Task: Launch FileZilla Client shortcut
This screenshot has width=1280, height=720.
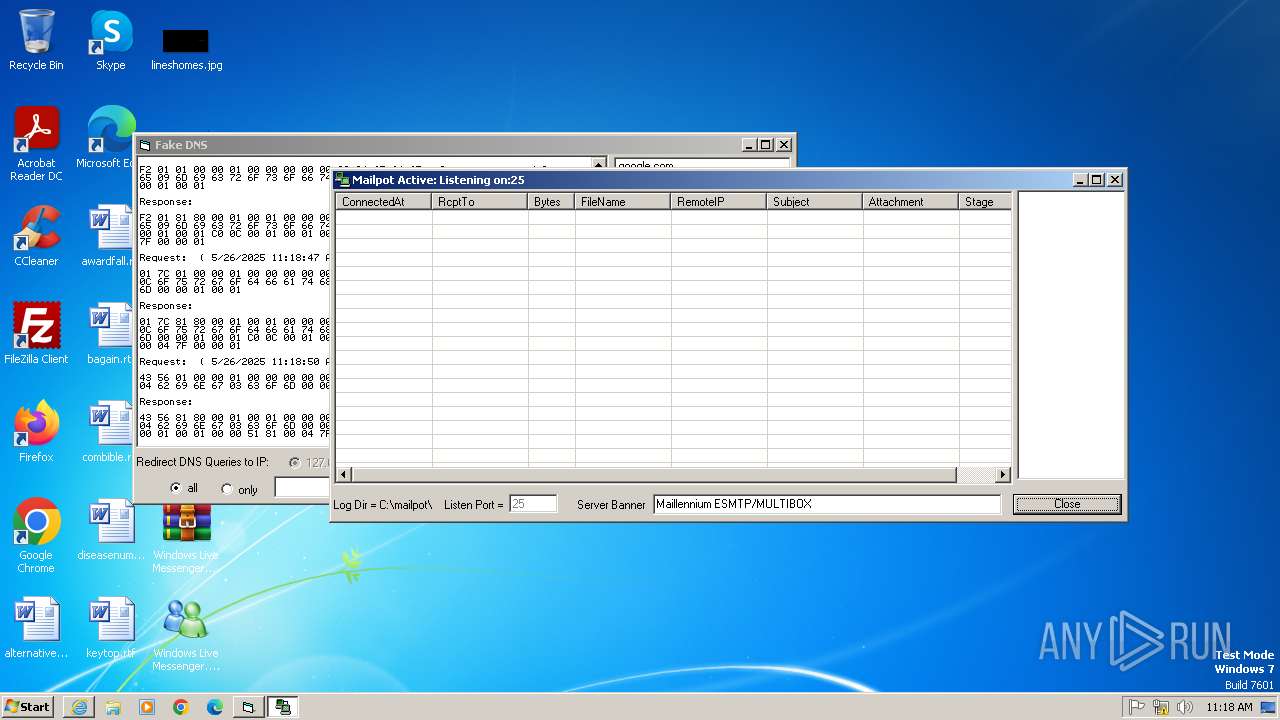Action: pos(36,334)
